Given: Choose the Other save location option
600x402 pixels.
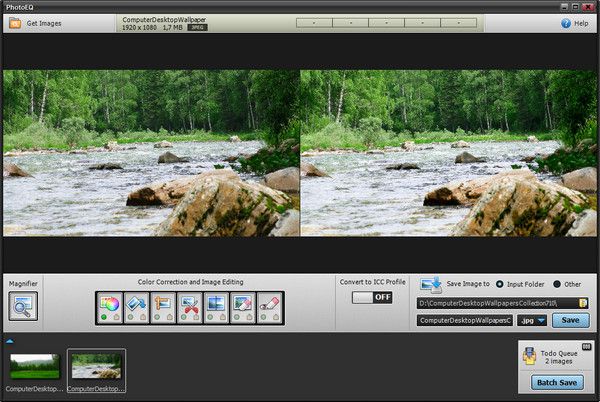Looking at the screenshot, I should 556,284.
